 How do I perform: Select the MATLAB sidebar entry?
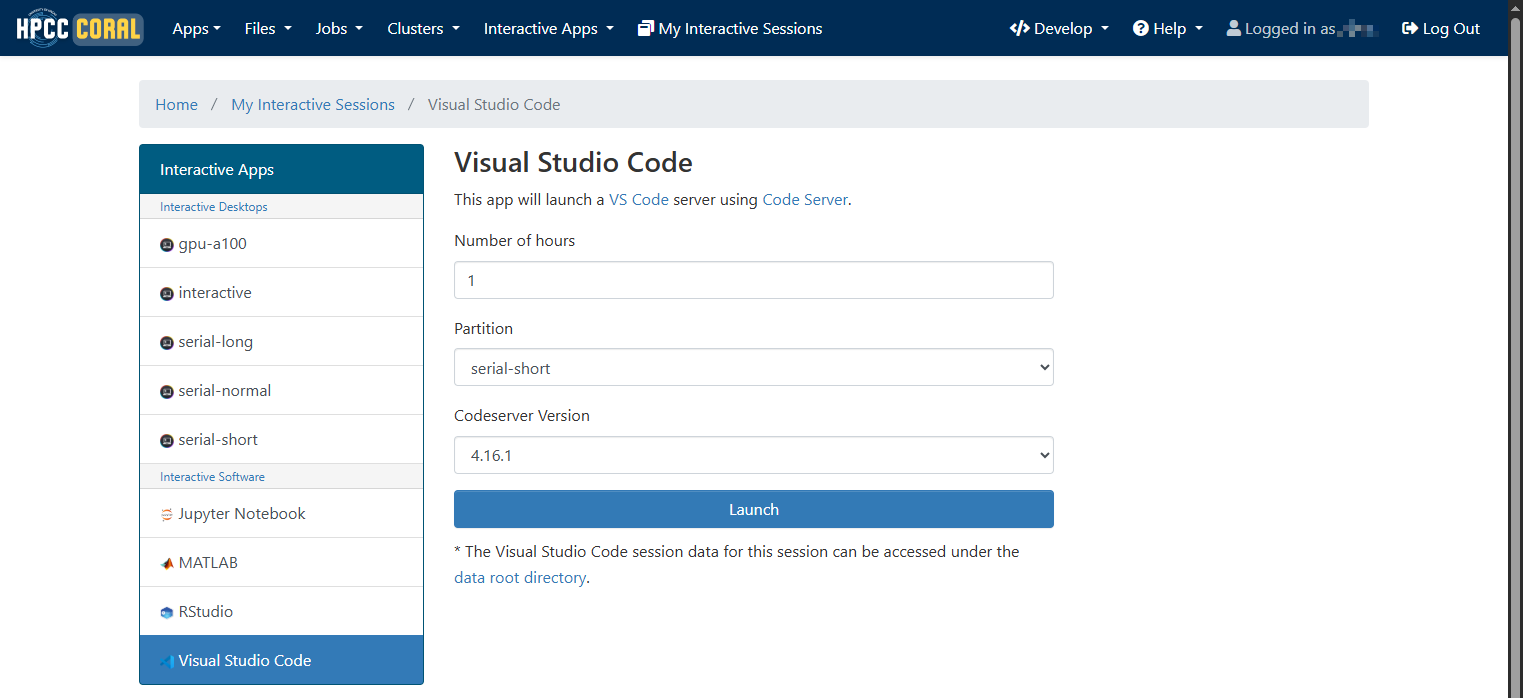[281, 562]
